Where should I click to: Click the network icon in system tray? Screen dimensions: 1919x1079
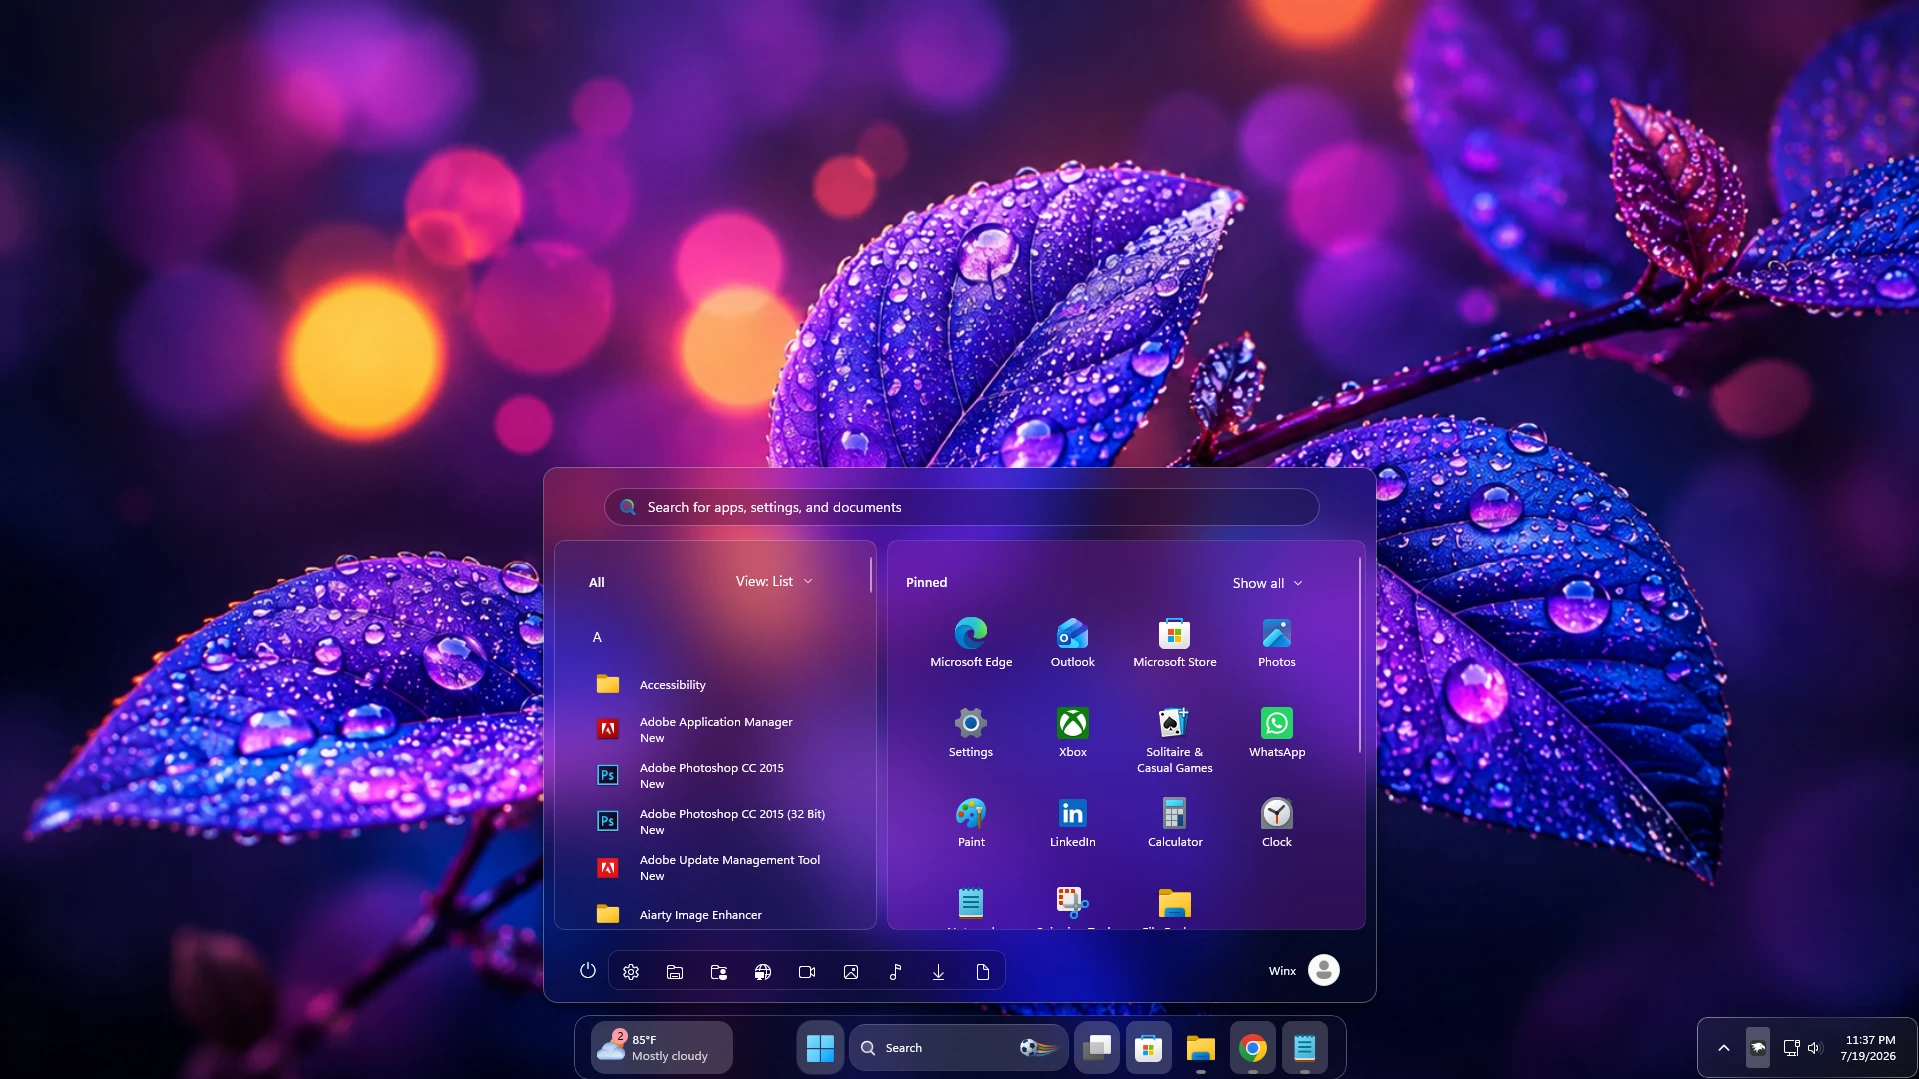(1791, 1048)
